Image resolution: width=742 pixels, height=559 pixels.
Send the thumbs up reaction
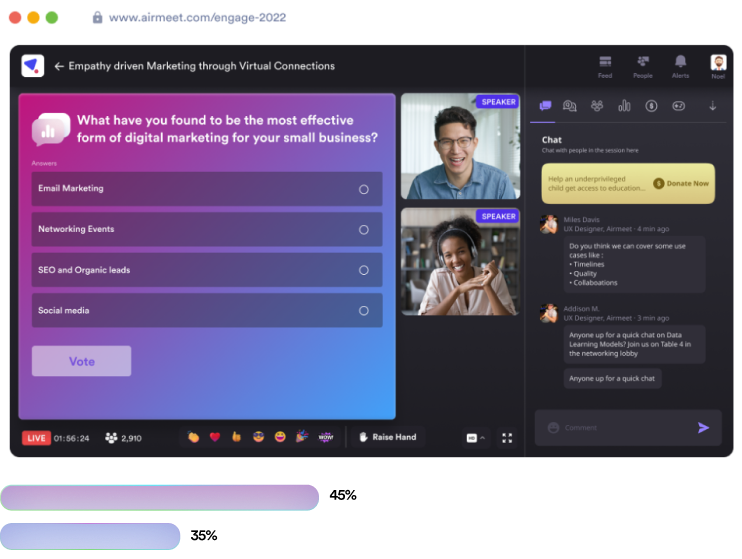[237, 437]
